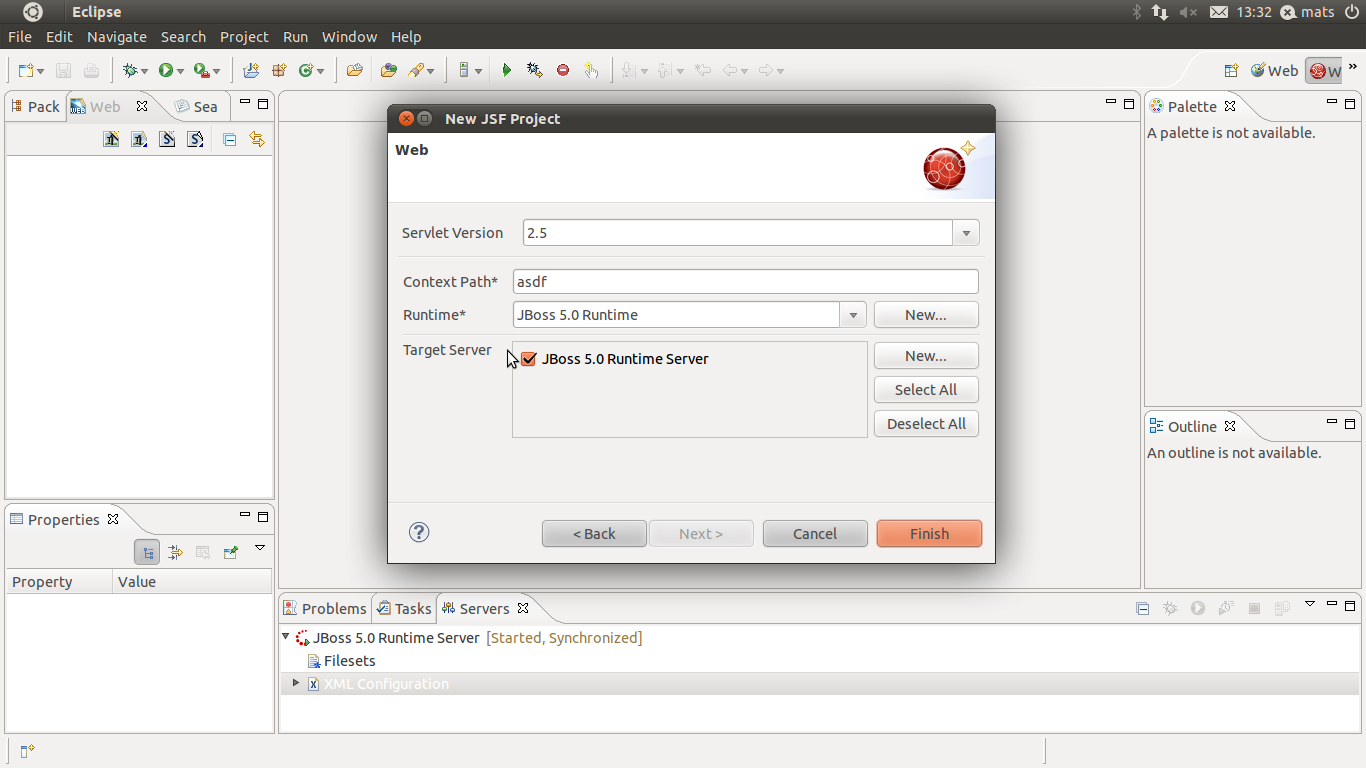Open Servers view menu triangle

[x=1310, y=604]
